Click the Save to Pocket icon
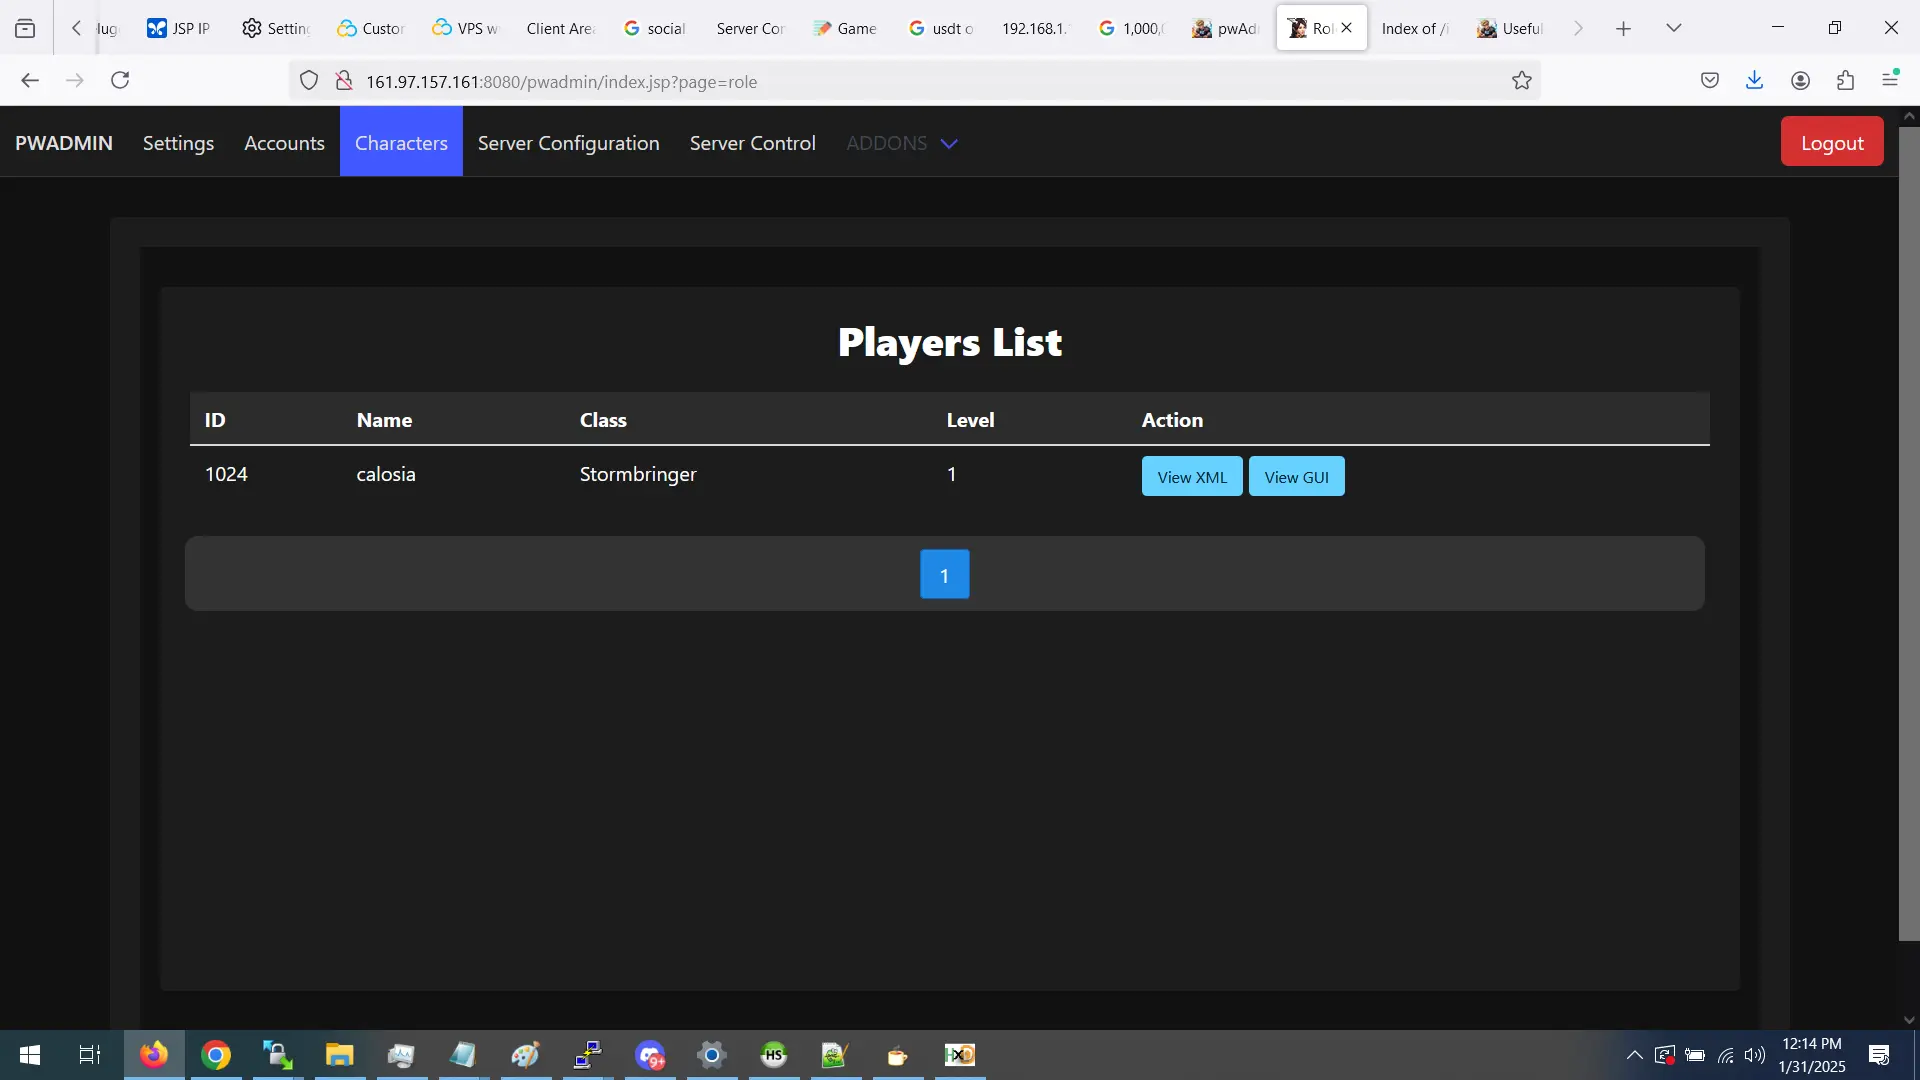This screenshot has height=1080, width=1920. 1709,81
